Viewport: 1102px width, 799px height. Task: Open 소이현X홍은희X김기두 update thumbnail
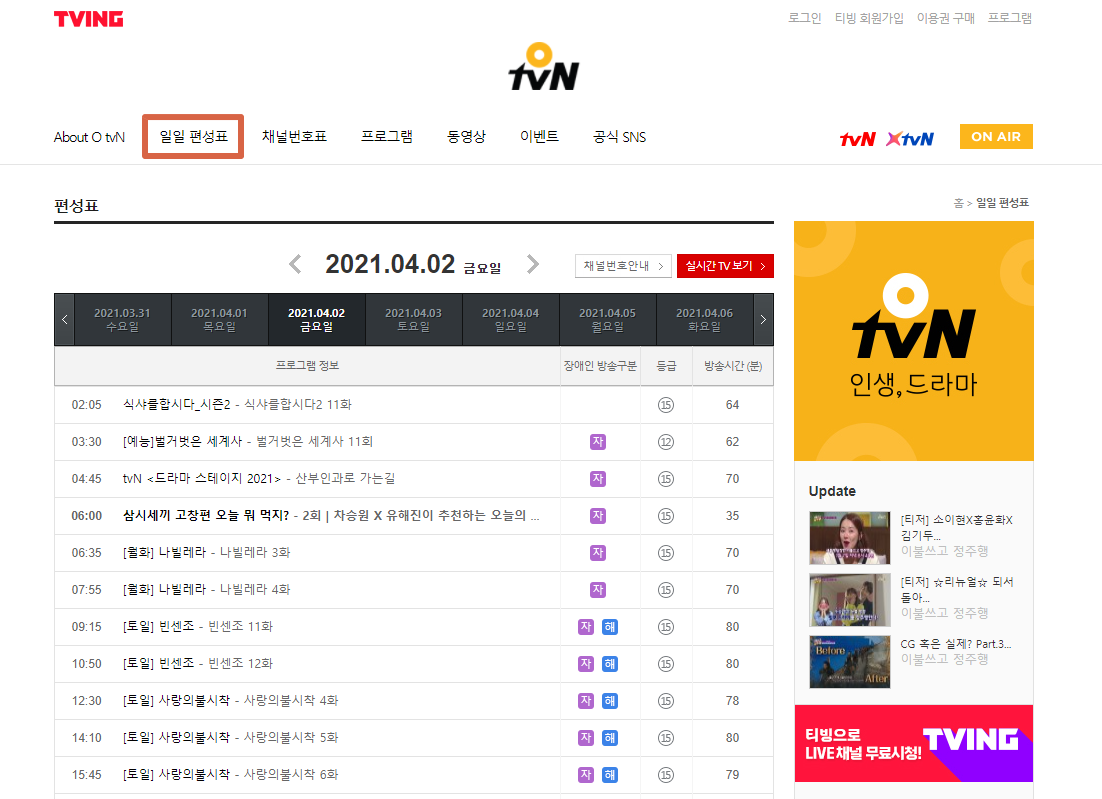click(x=850, y=538)
